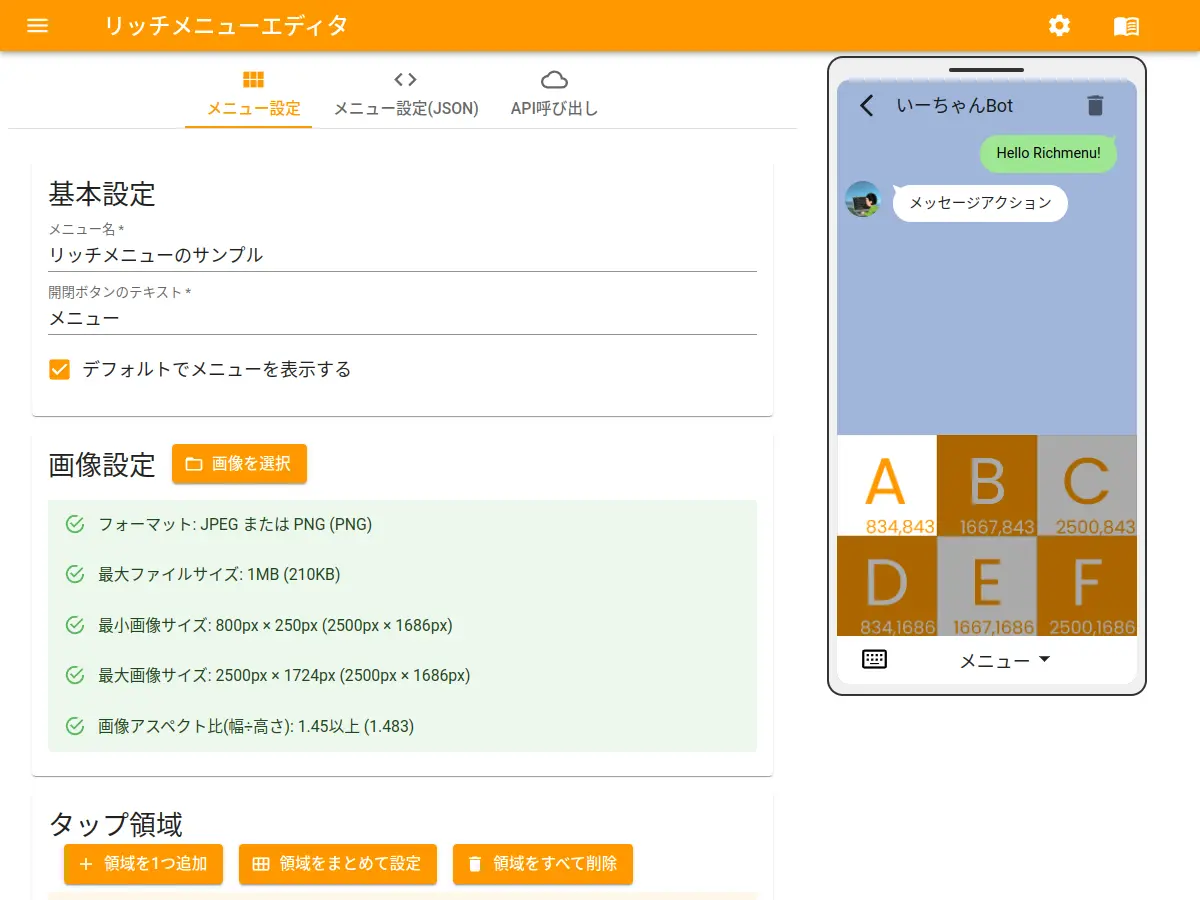Collapse the メニュー dropdown in phone preview
Screen dimensions: 1200x900
(1005, 660)
